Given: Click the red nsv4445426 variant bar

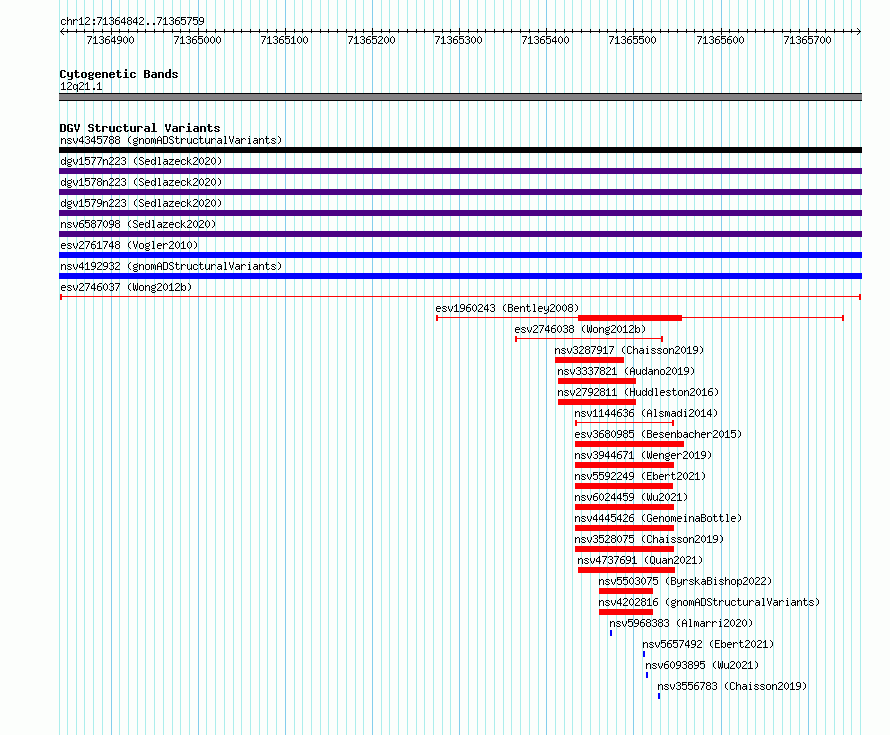Looking at the screenshot, I should point(624,528).
